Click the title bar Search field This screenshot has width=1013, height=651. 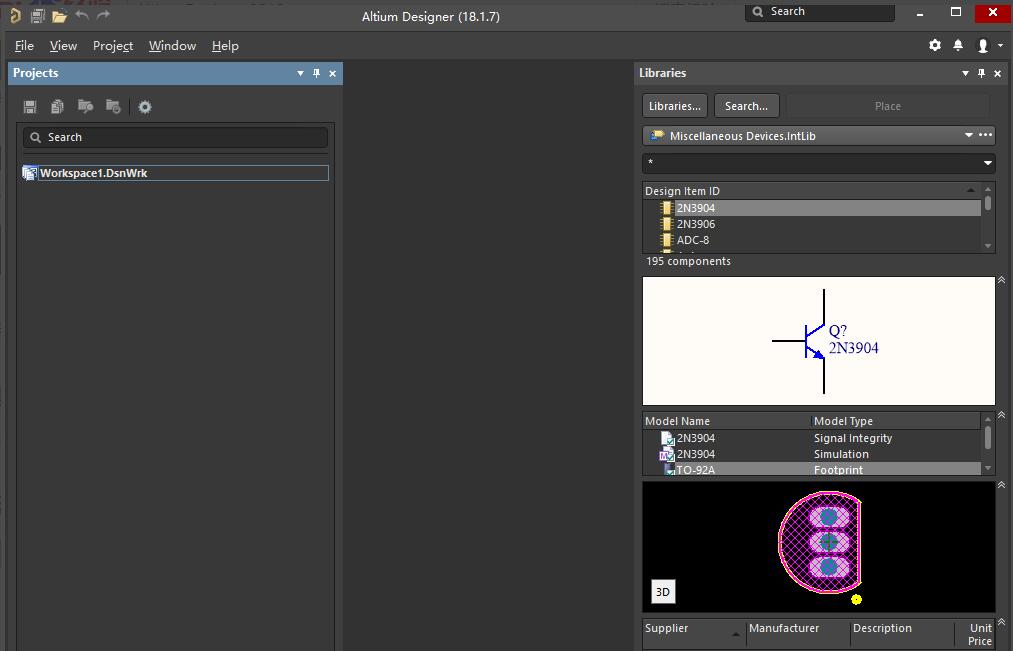820,12
